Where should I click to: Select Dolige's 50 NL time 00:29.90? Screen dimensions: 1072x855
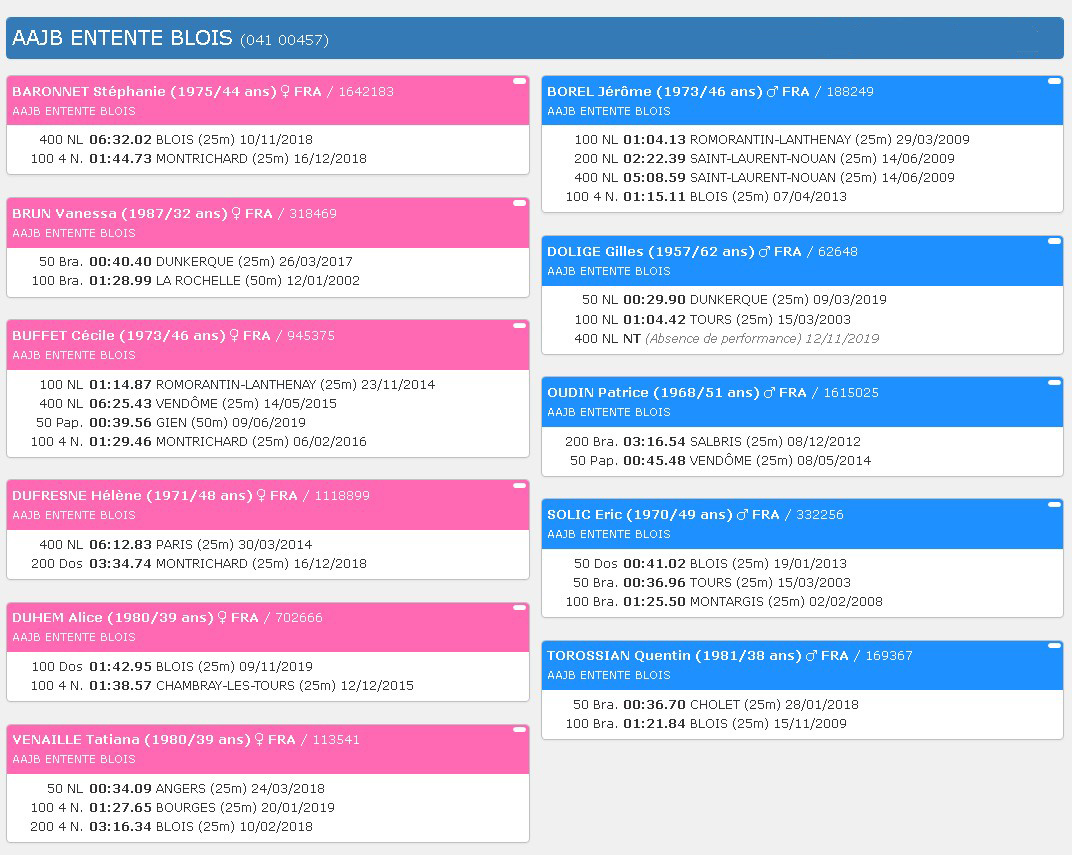click(x=654, y=299)
